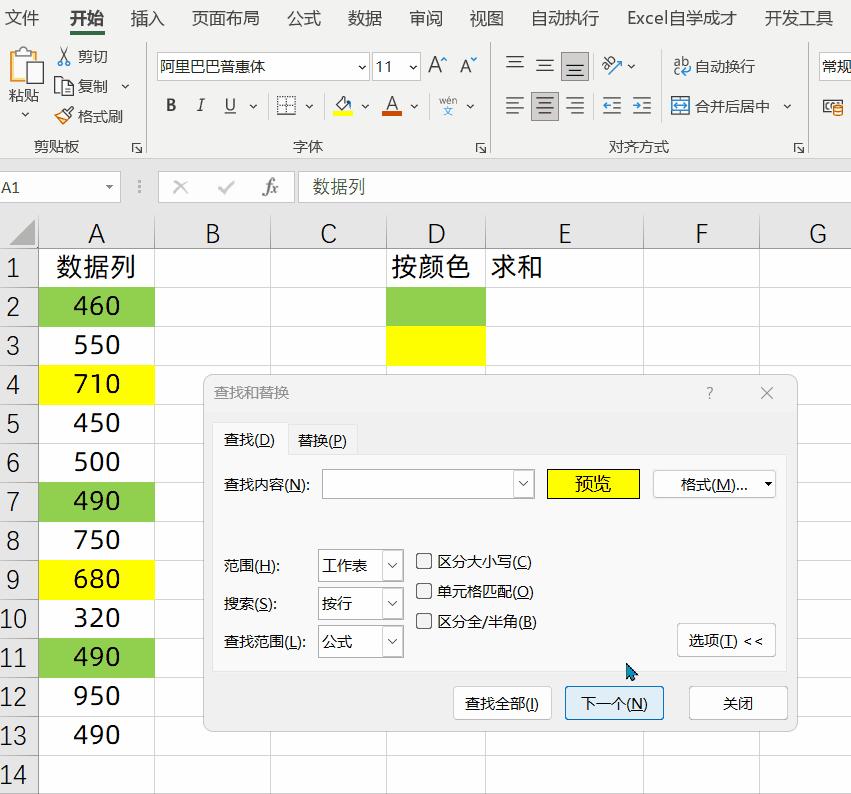
Task: Click the 下一个 button
Action: coord(614,703)
